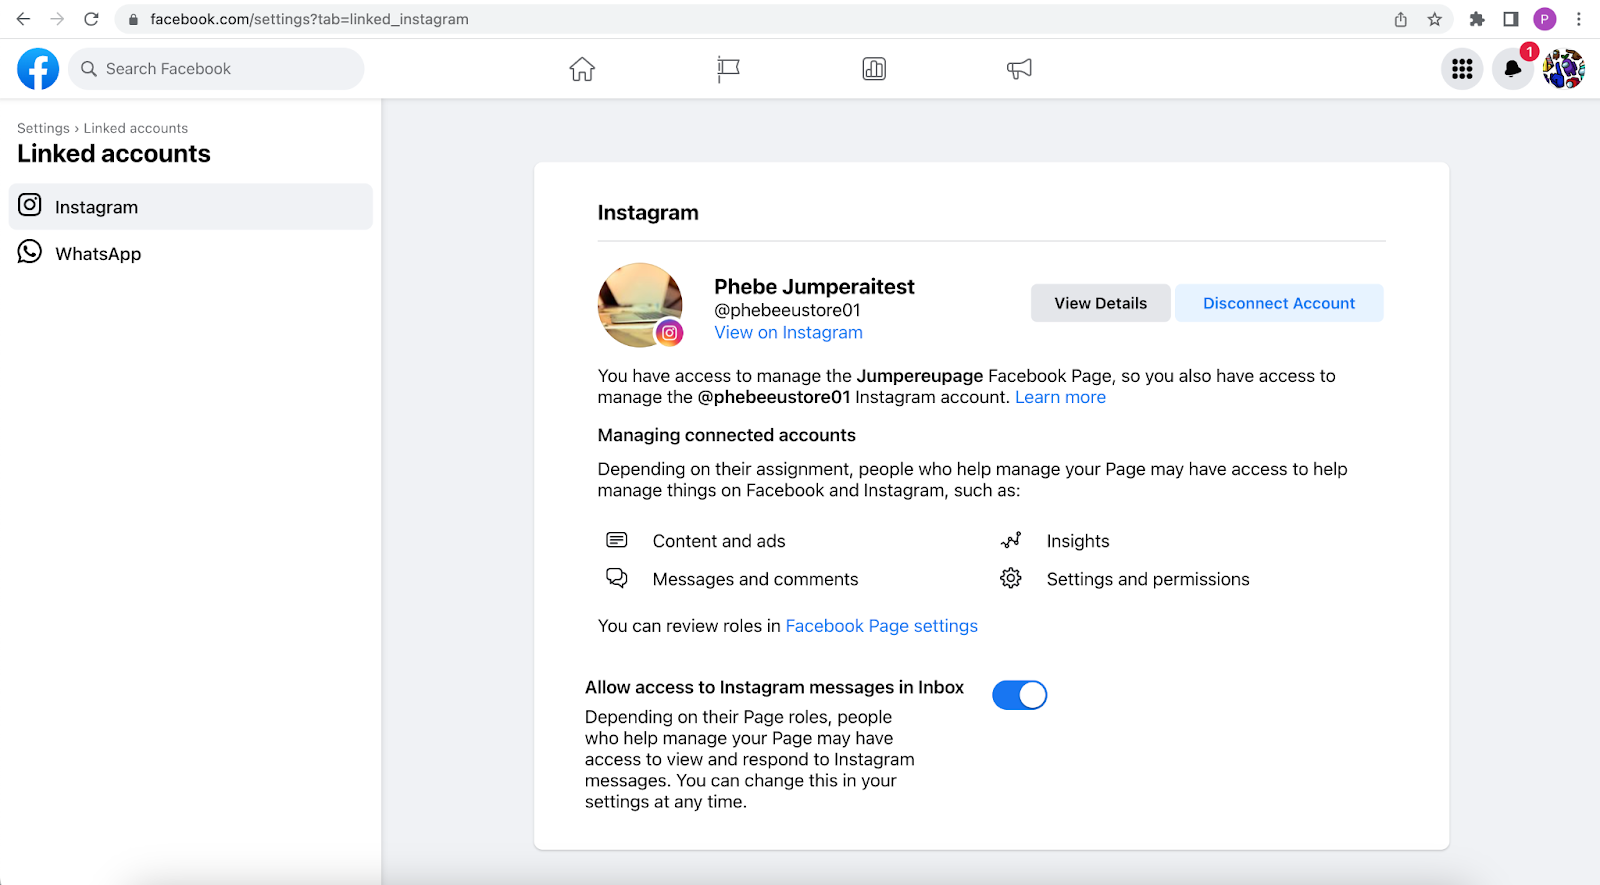Click the WhatsApp icon in the sidebar
This screenshot has height=885, width=1600.
click(x=30, y=252)
